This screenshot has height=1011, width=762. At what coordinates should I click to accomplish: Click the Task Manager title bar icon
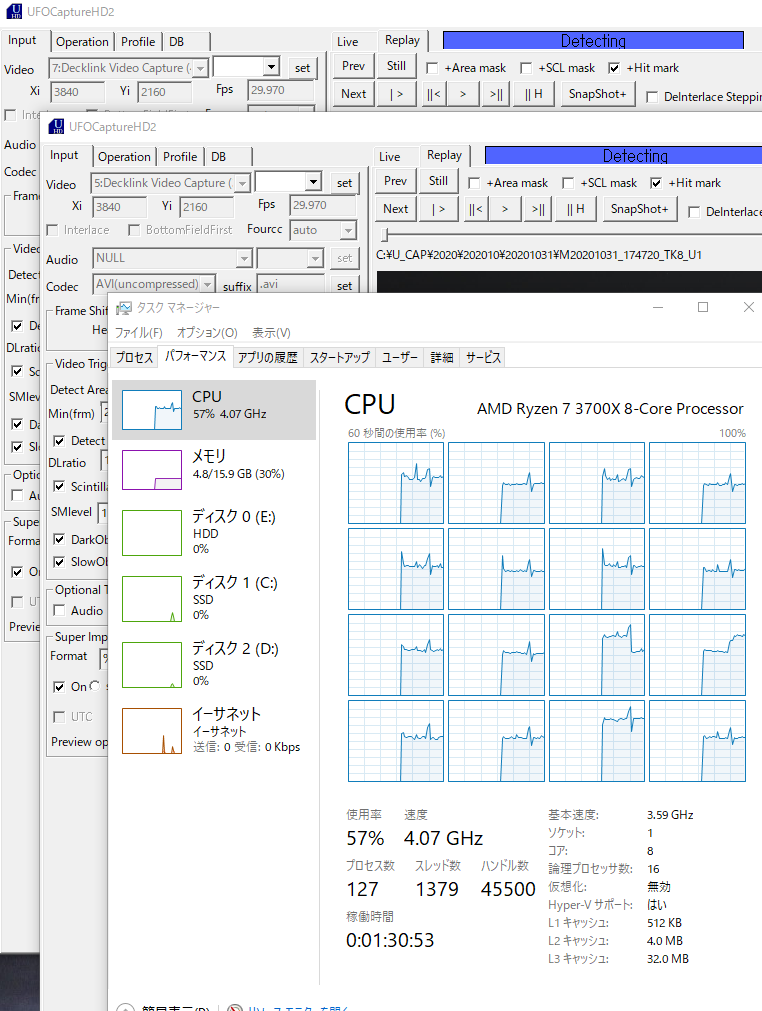(x=124, y=308)
